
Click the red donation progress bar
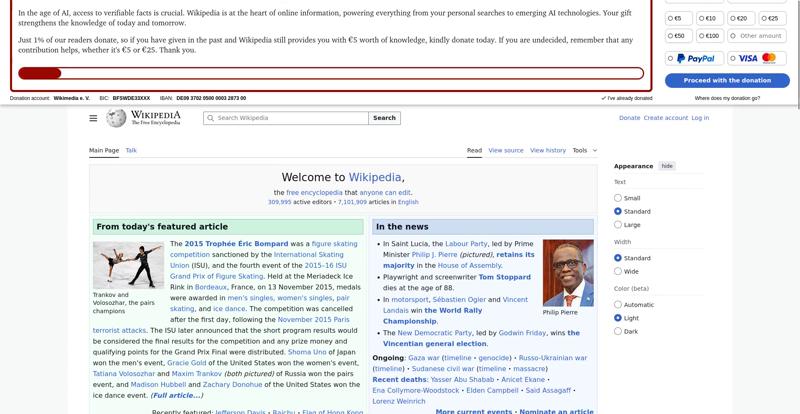(40, 73)
